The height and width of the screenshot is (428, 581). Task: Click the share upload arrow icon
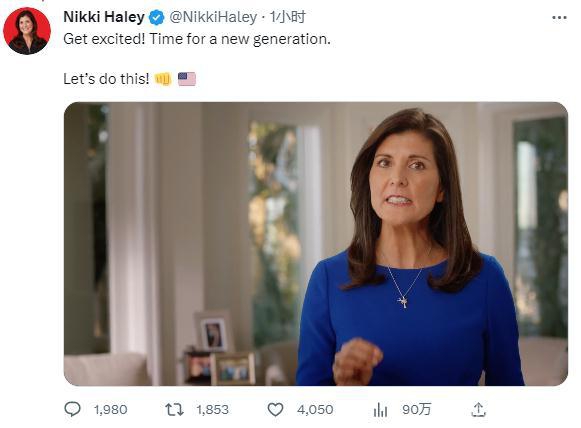click(478, 409)
